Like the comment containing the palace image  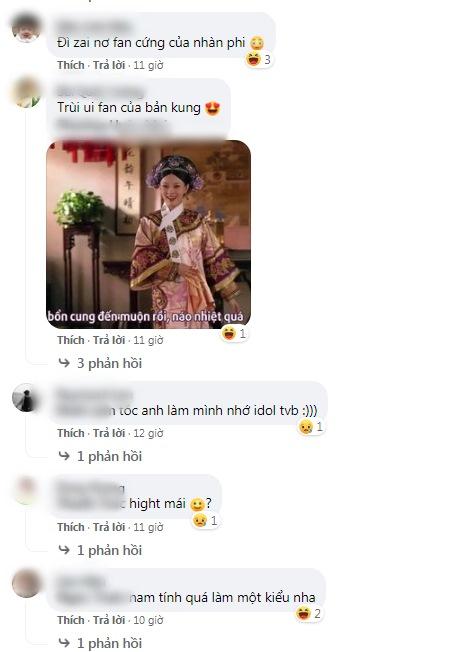pyautogui.click(x=71, y=340)
